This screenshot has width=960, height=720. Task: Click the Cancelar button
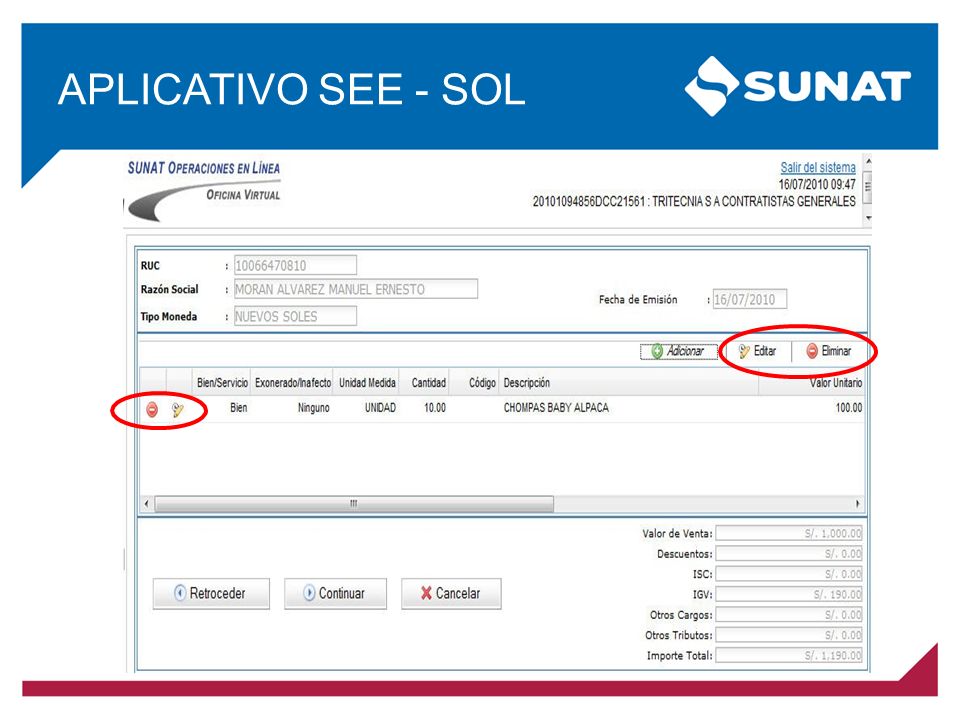point(451,593)
